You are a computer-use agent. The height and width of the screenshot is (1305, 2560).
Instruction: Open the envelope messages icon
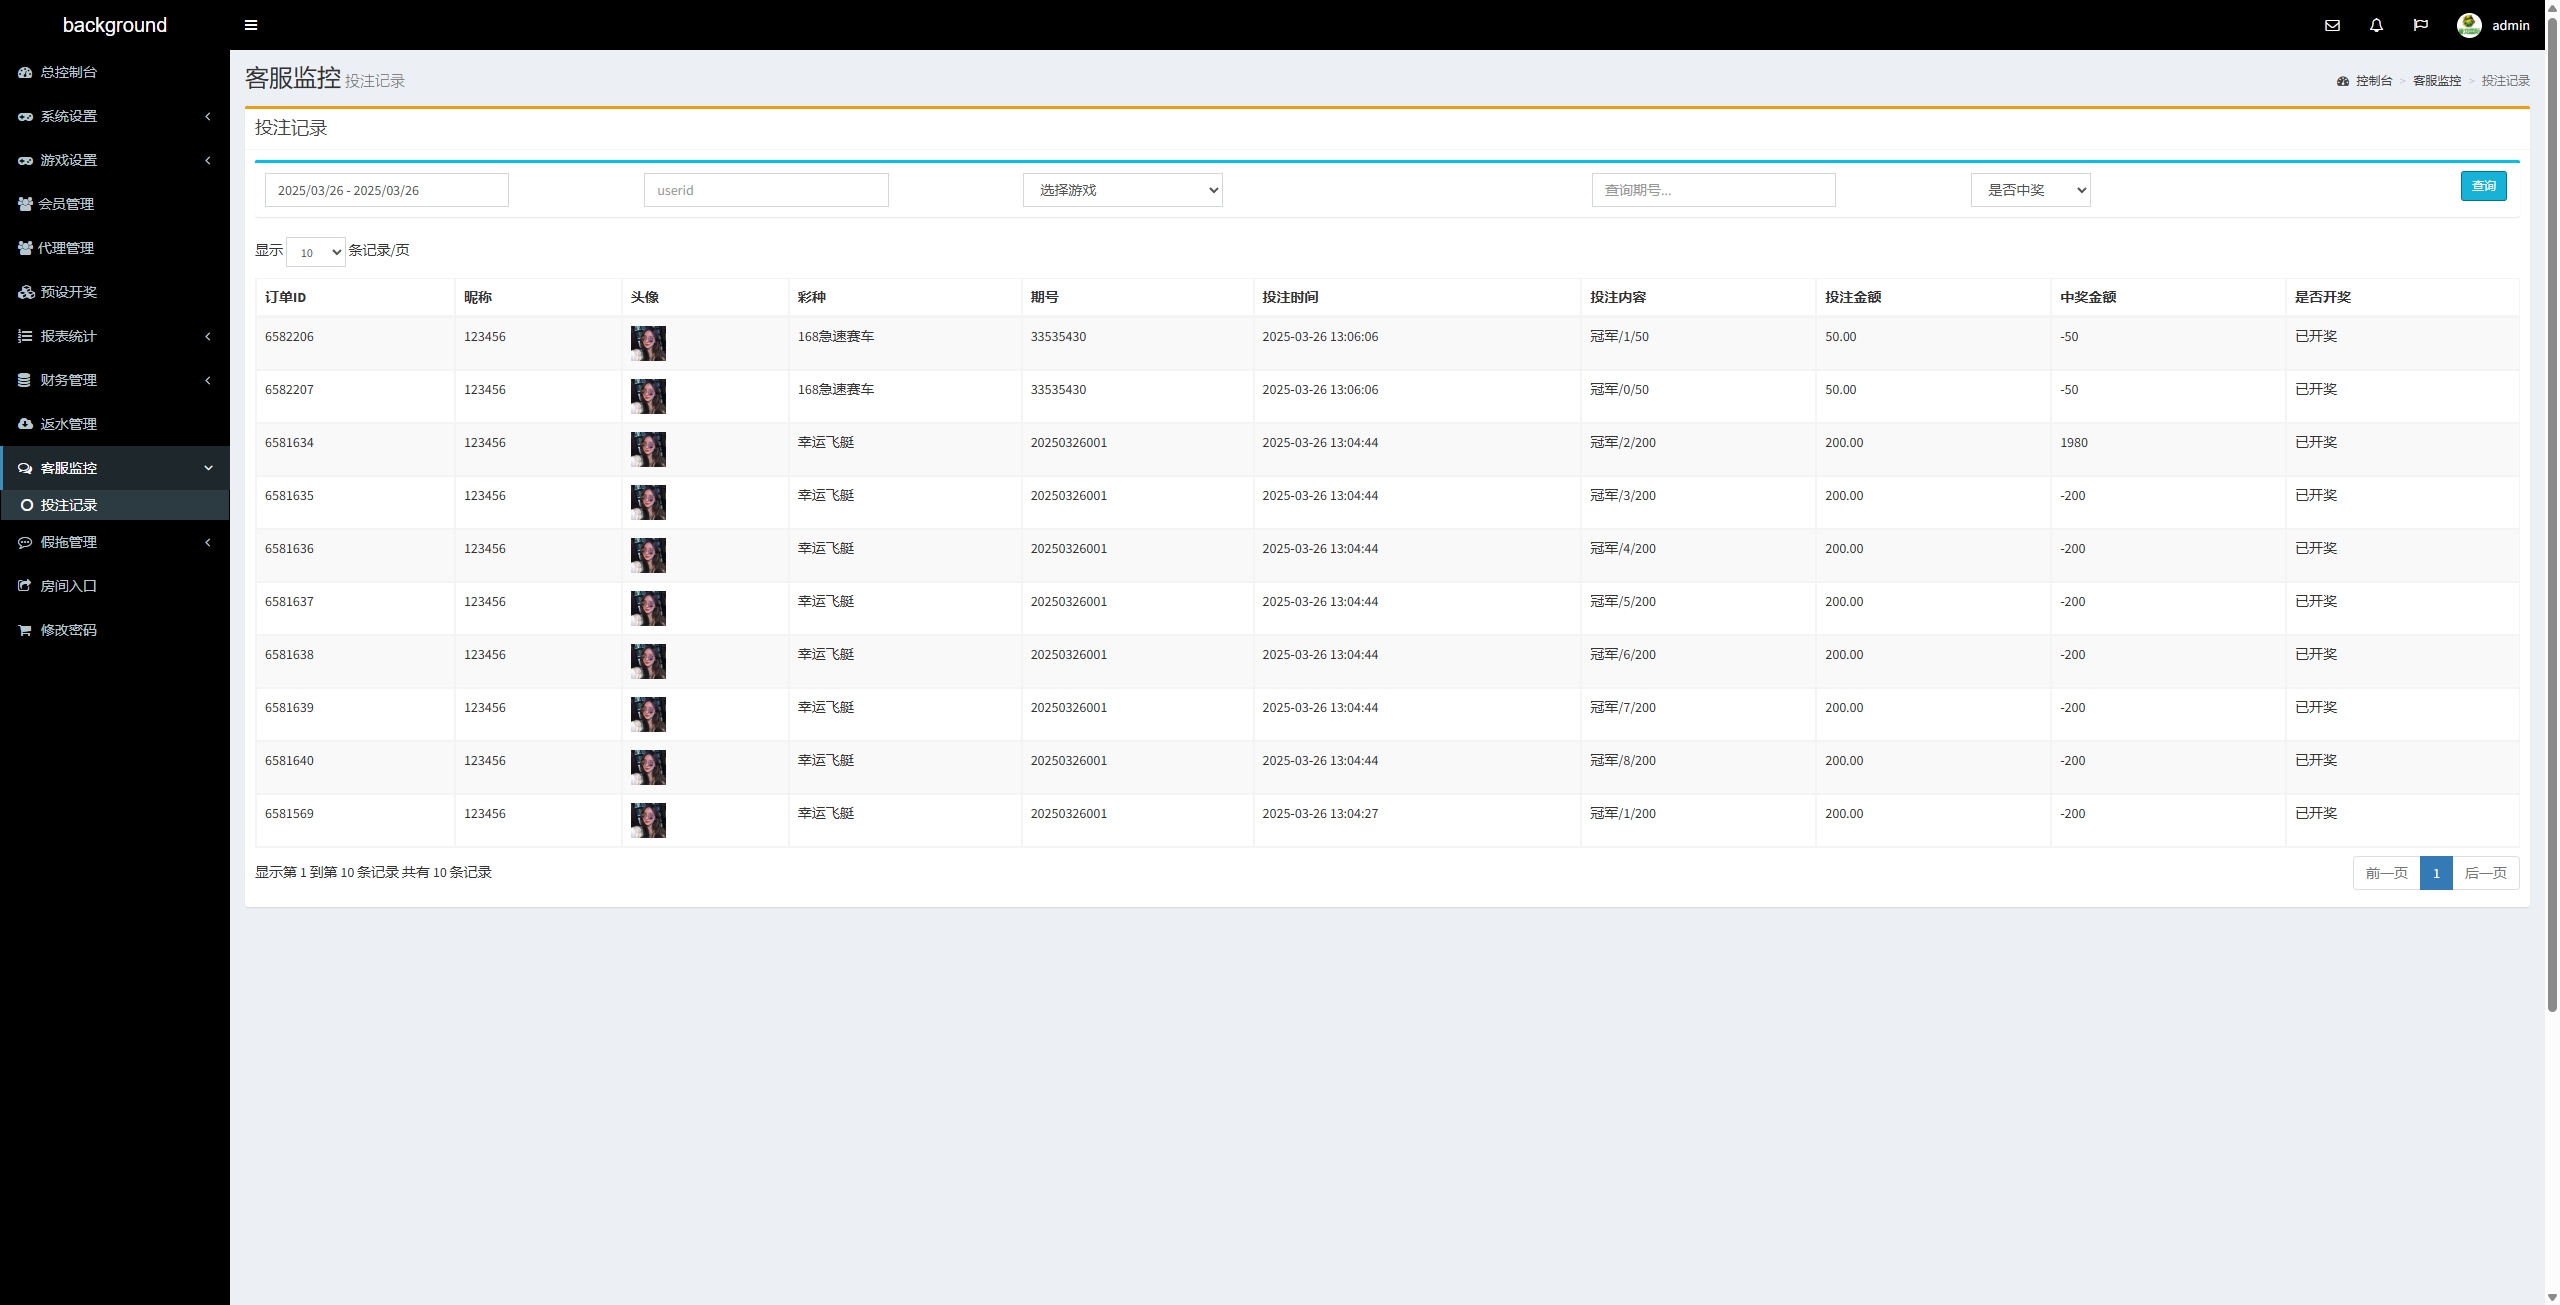[2332, 25]
